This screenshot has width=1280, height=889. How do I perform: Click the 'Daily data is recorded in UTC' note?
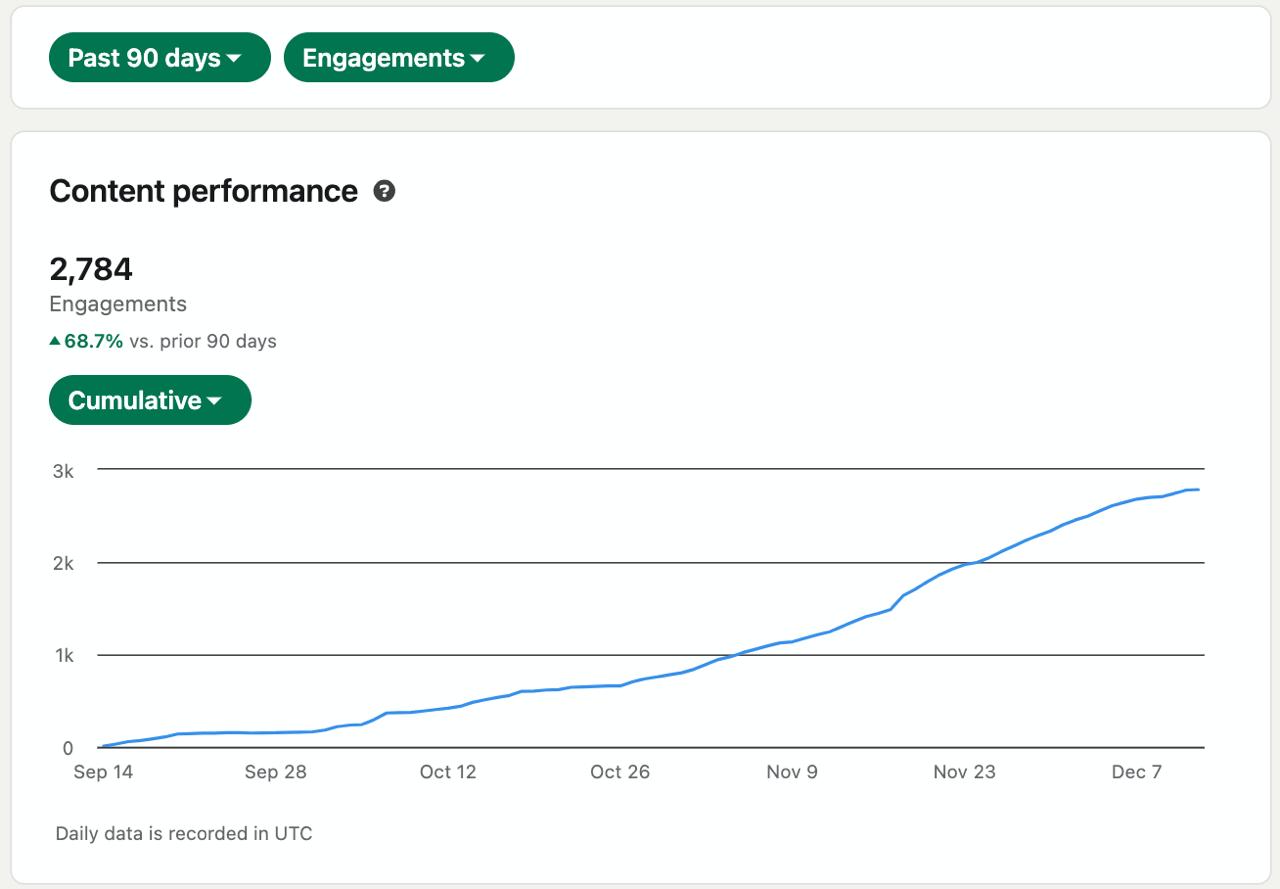click(x=184, y=833)
